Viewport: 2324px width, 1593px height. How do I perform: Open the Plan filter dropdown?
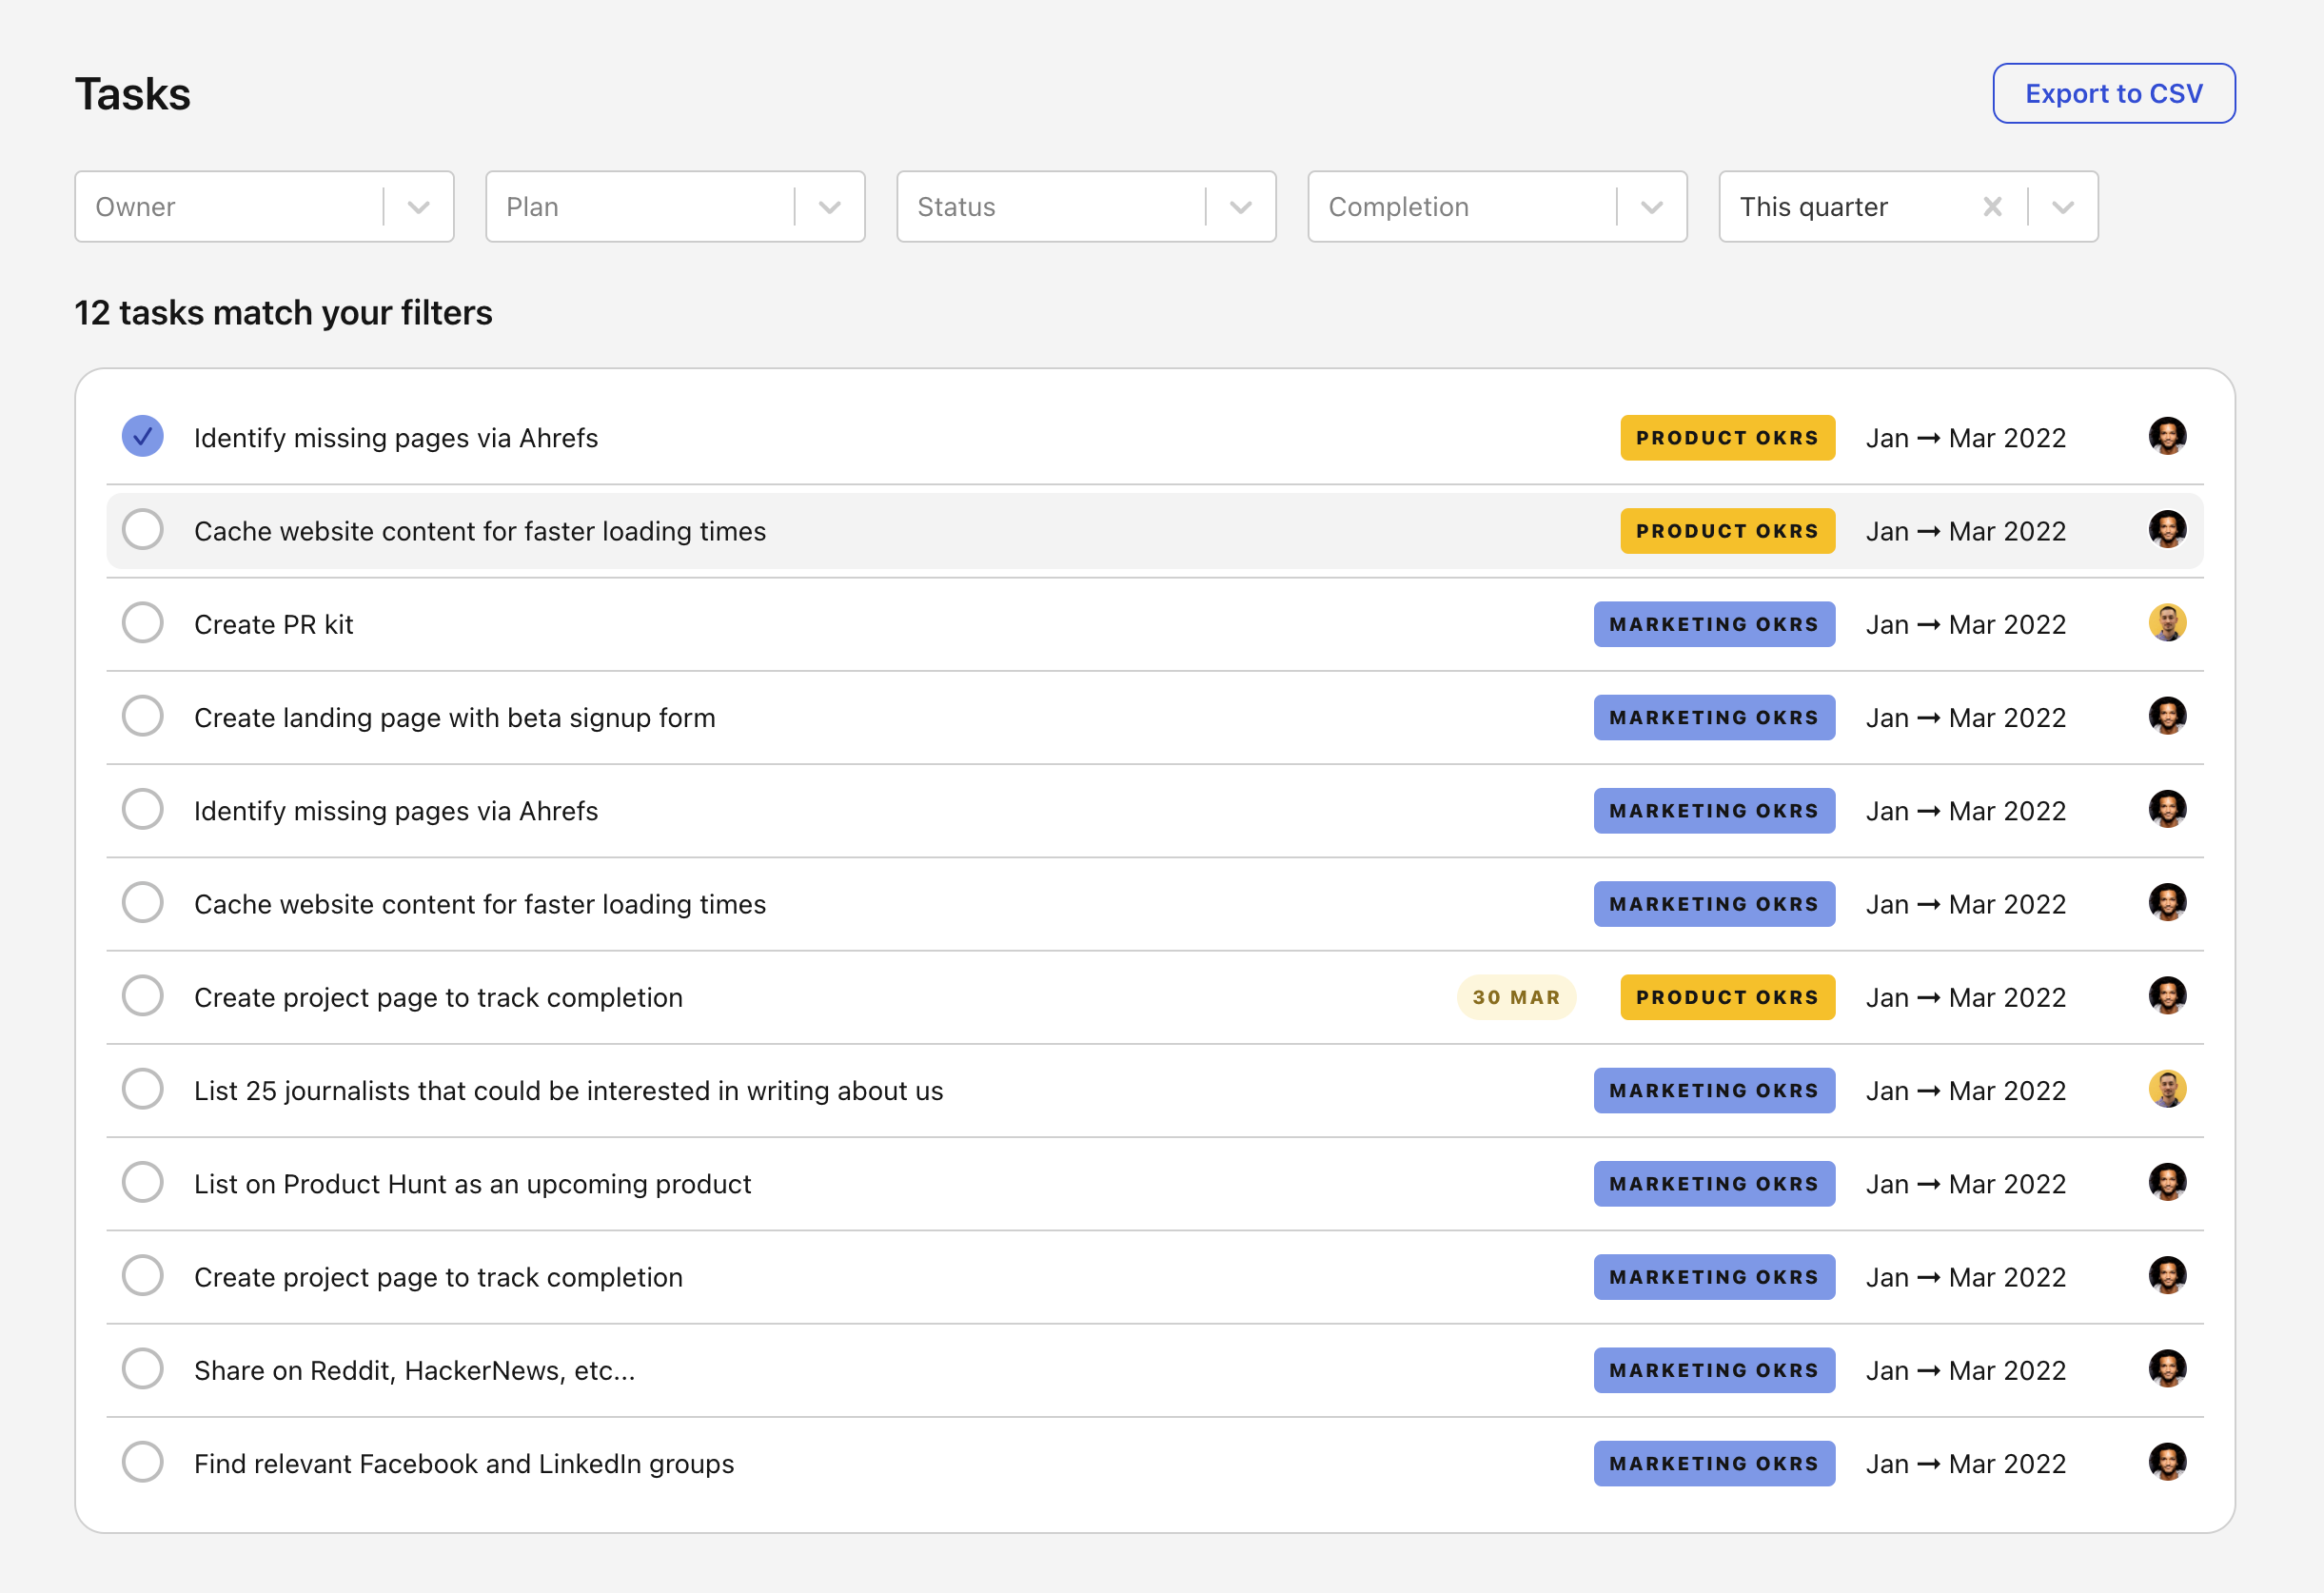[828, 207]
